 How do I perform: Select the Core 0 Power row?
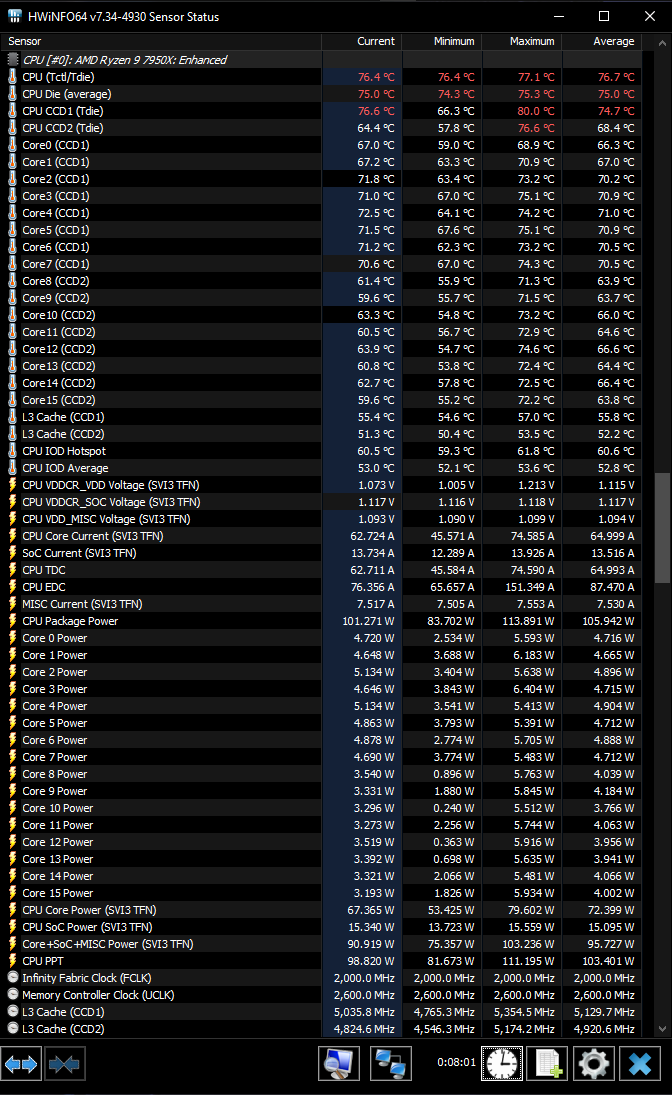point(321,638)
